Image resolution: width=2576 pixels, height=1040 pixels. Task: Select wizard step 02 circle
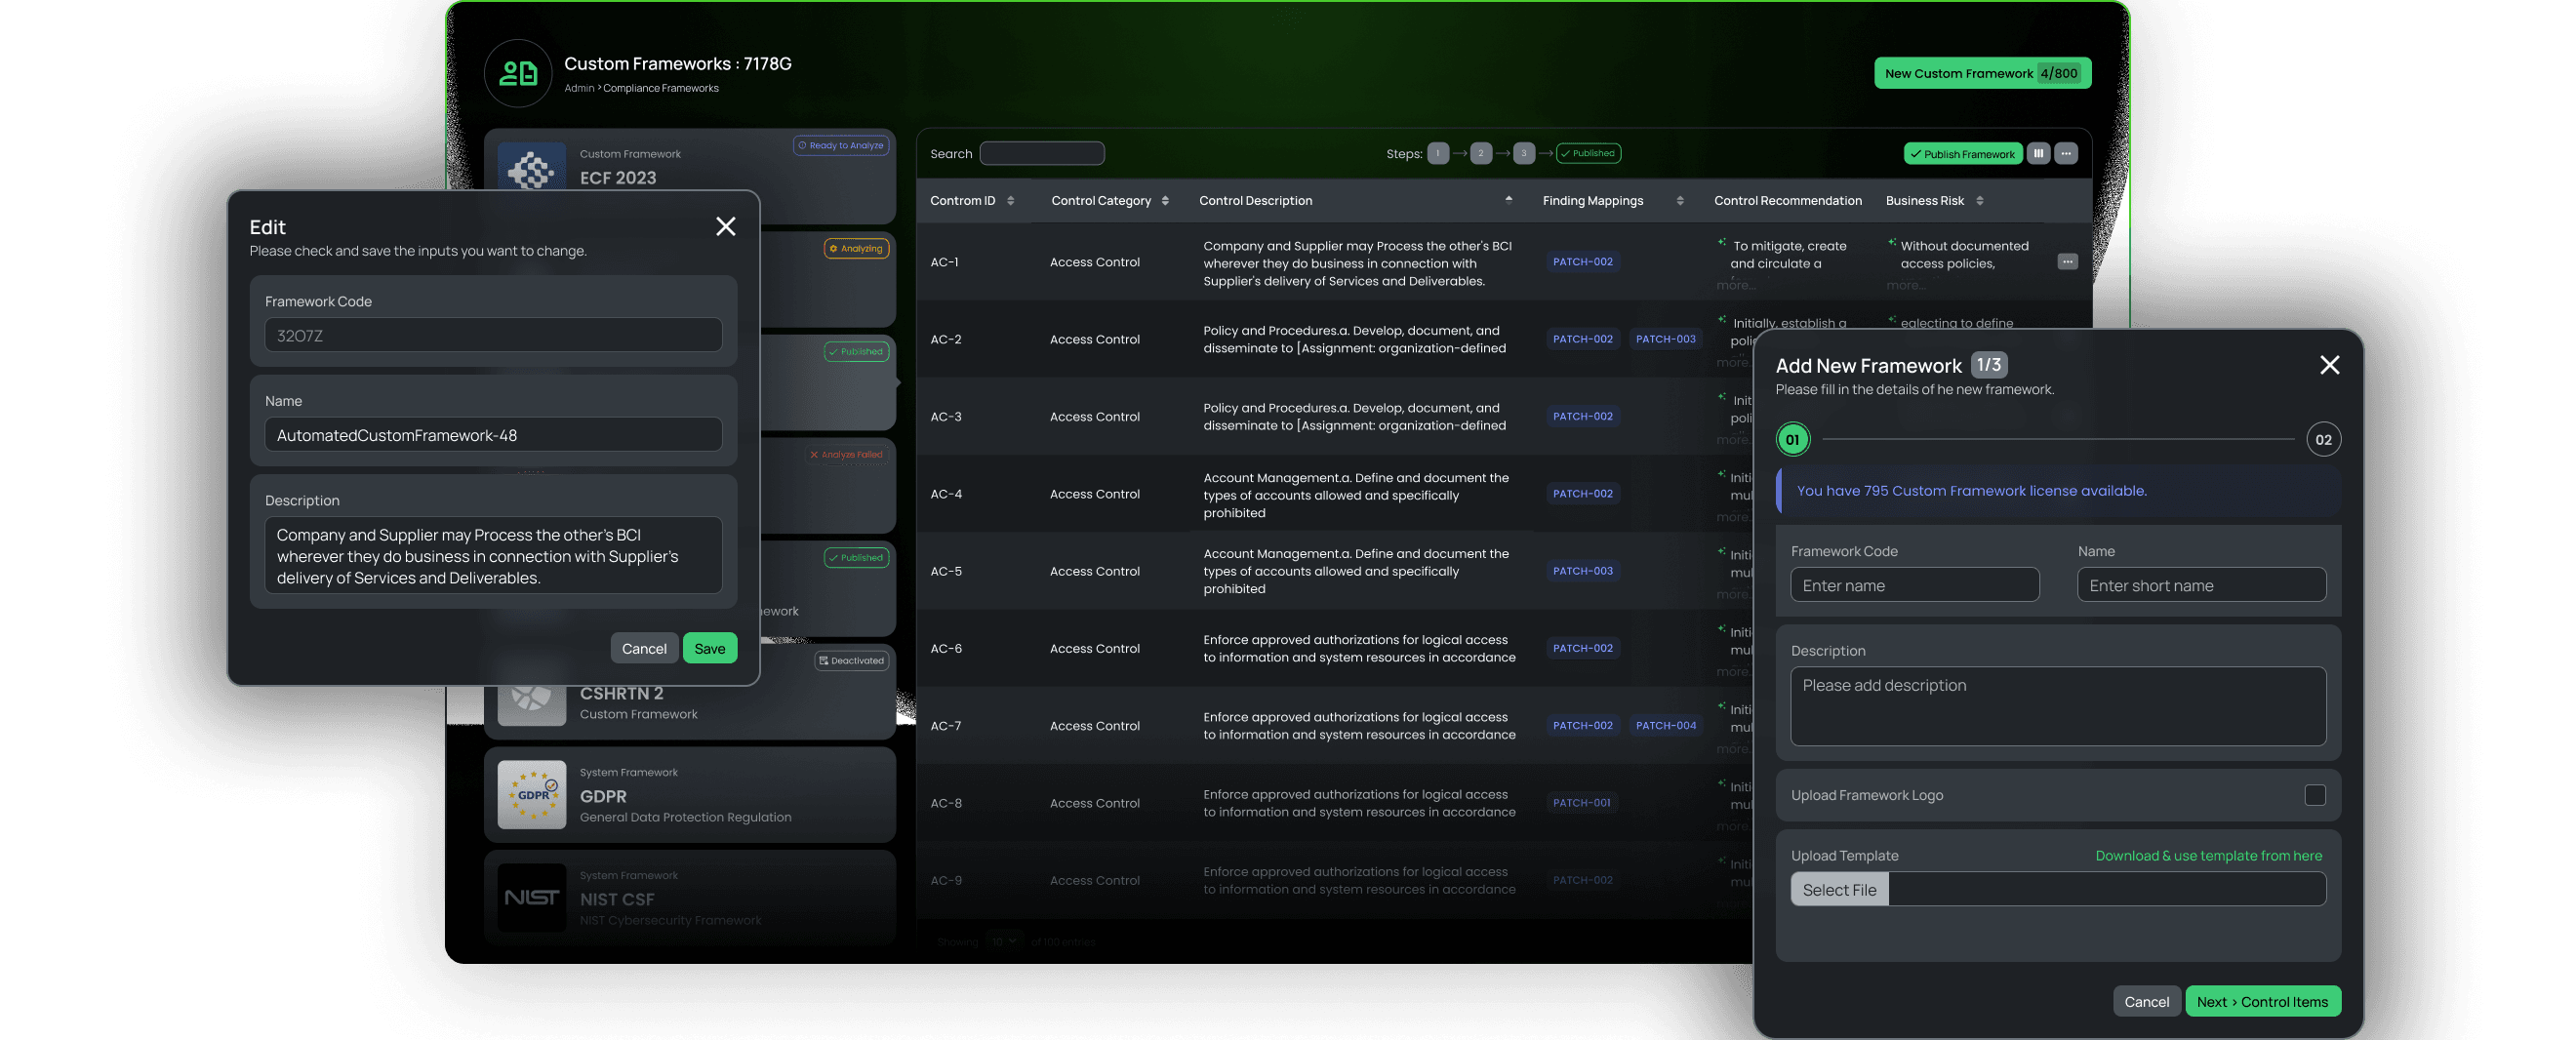(x=2323, y=440)
